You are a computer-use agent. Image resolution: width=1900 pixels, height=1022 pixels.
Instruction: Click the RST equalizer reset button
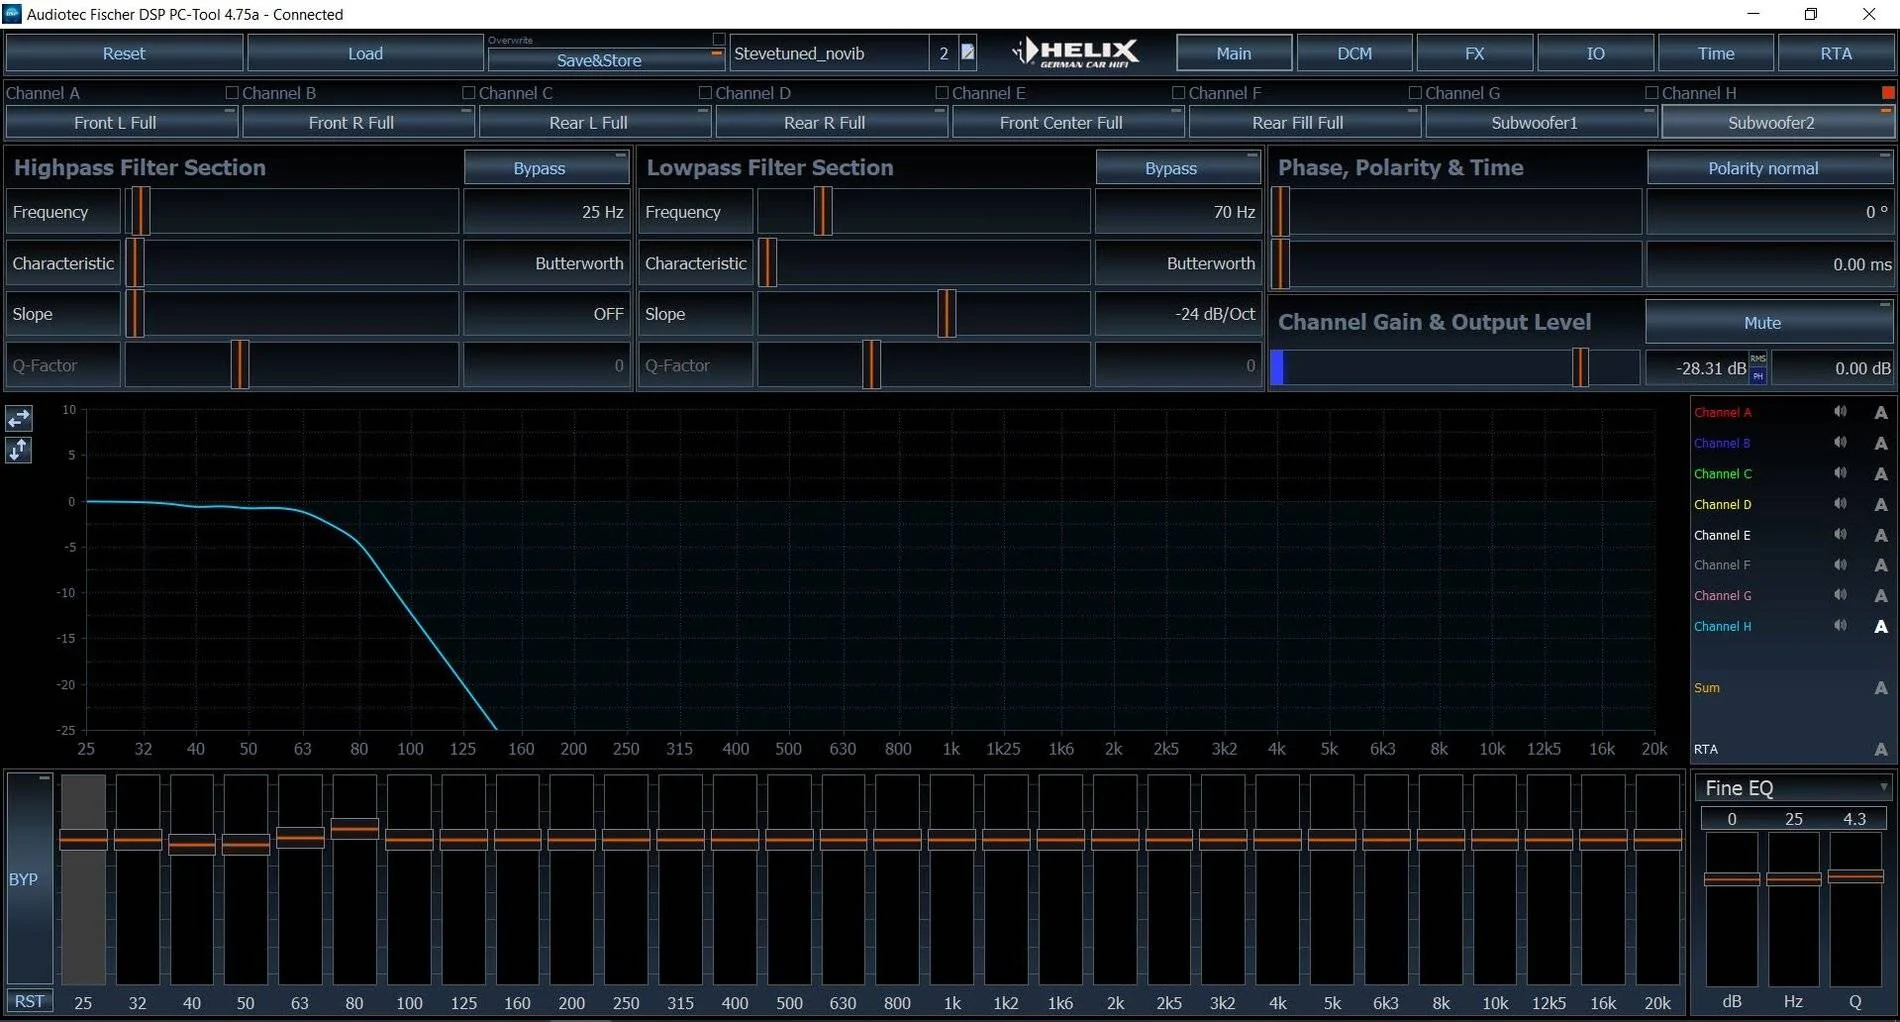(29, 1001)
